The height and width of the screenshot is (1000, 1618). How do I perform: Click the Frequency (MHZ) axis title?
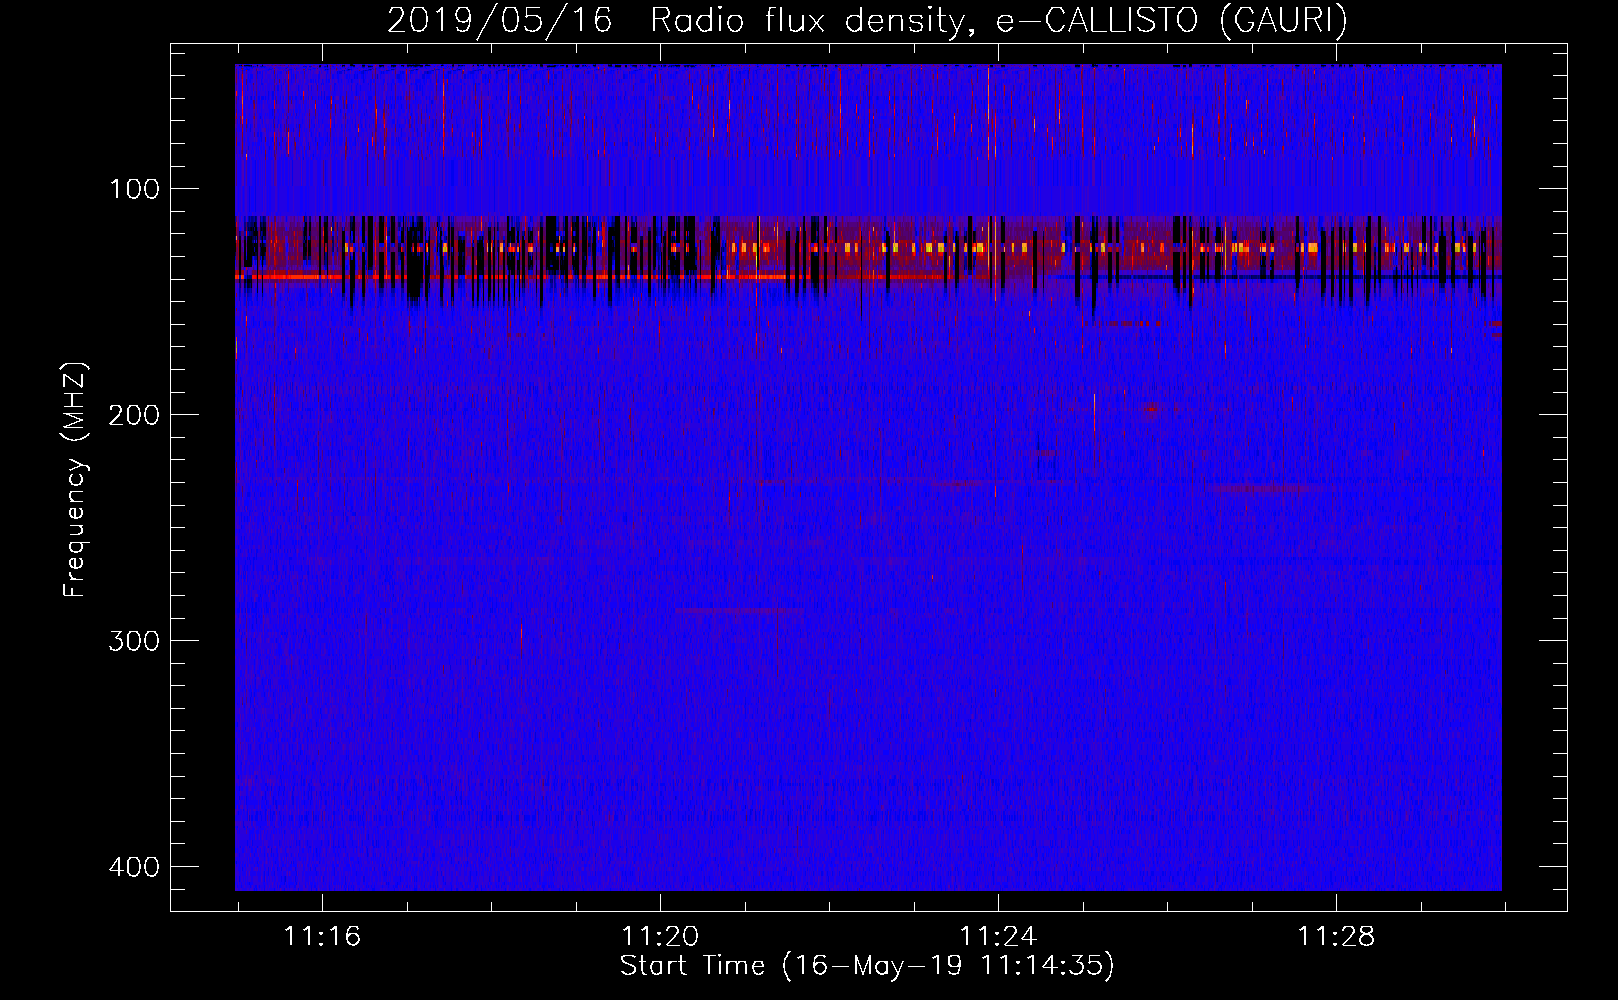click(x=75, y=479)
